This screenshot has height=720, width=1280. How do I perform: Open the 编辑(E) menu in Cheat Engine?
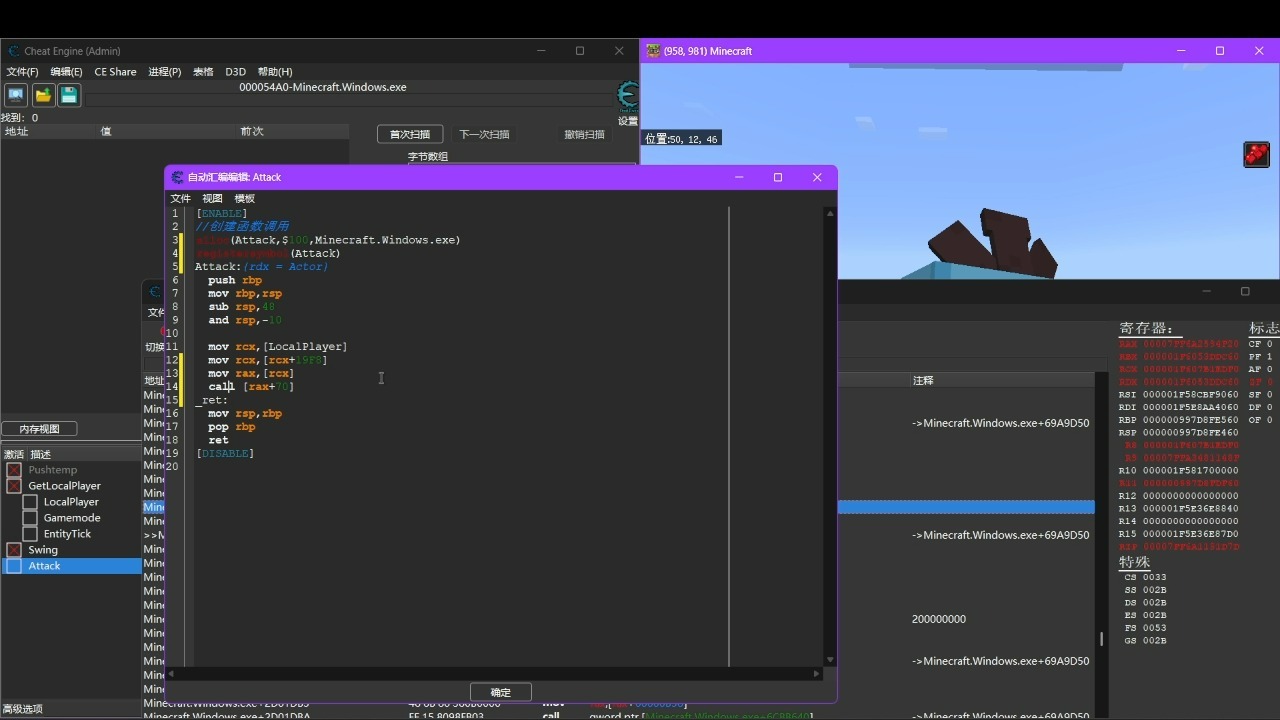66,72
